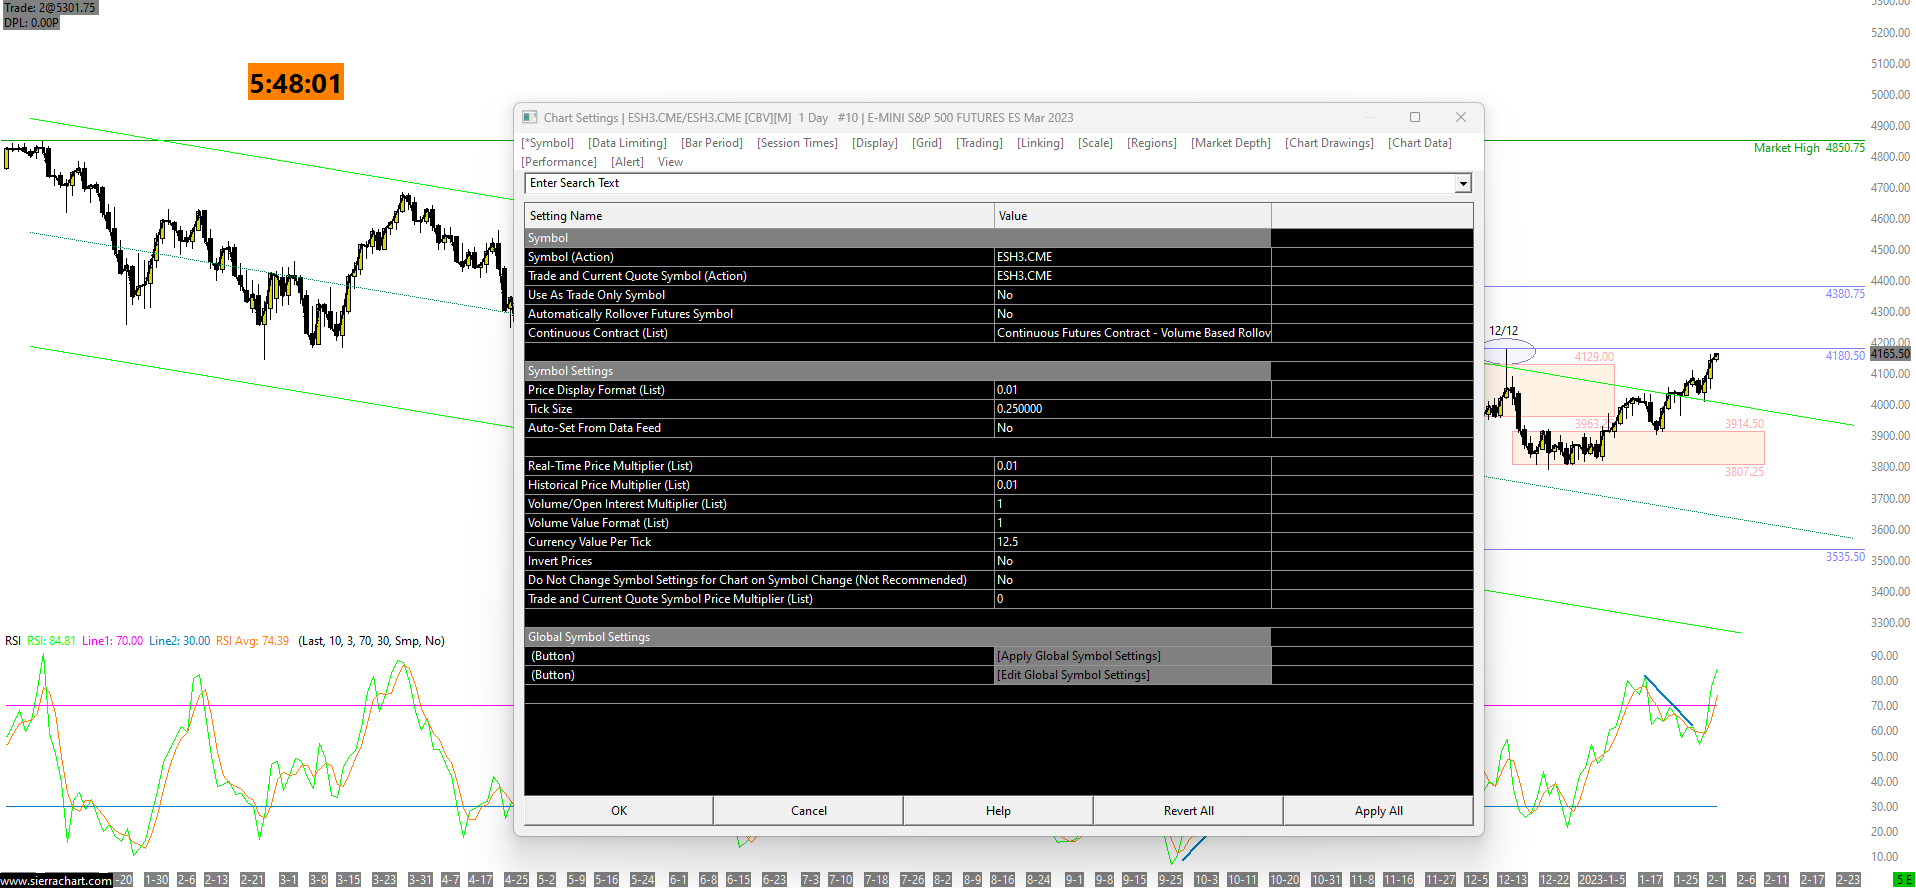
Task: Toggle Do Not Change Symbol Settings value
Action: click(x=1133, y=580)
